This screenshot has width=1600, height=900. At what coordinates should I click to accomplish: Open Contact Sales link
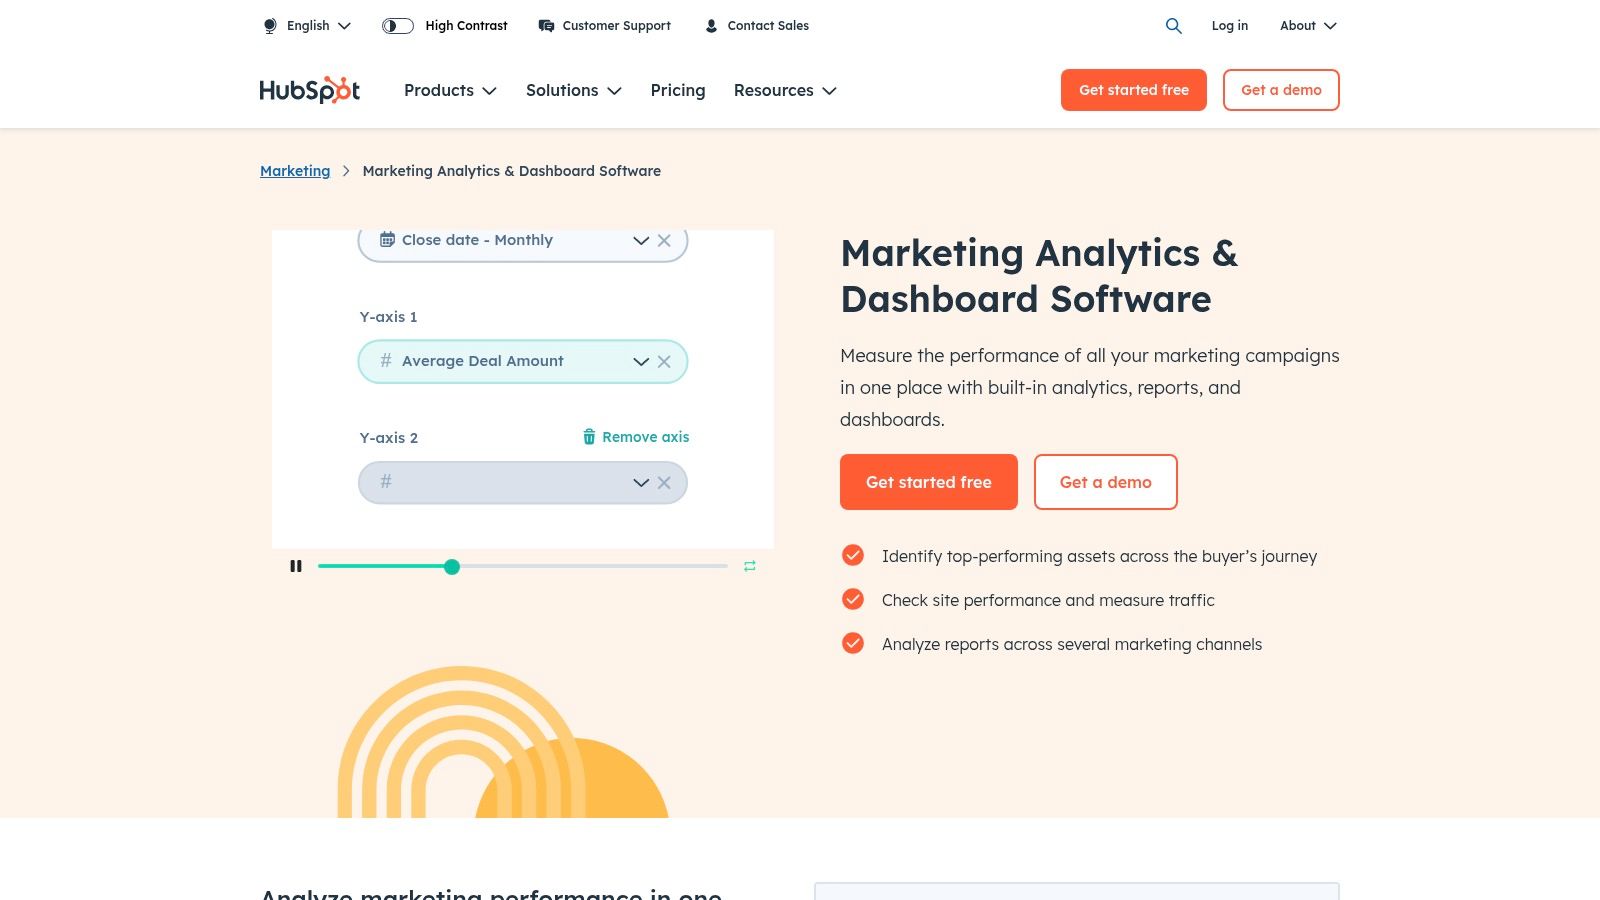(x=768, y=26)
